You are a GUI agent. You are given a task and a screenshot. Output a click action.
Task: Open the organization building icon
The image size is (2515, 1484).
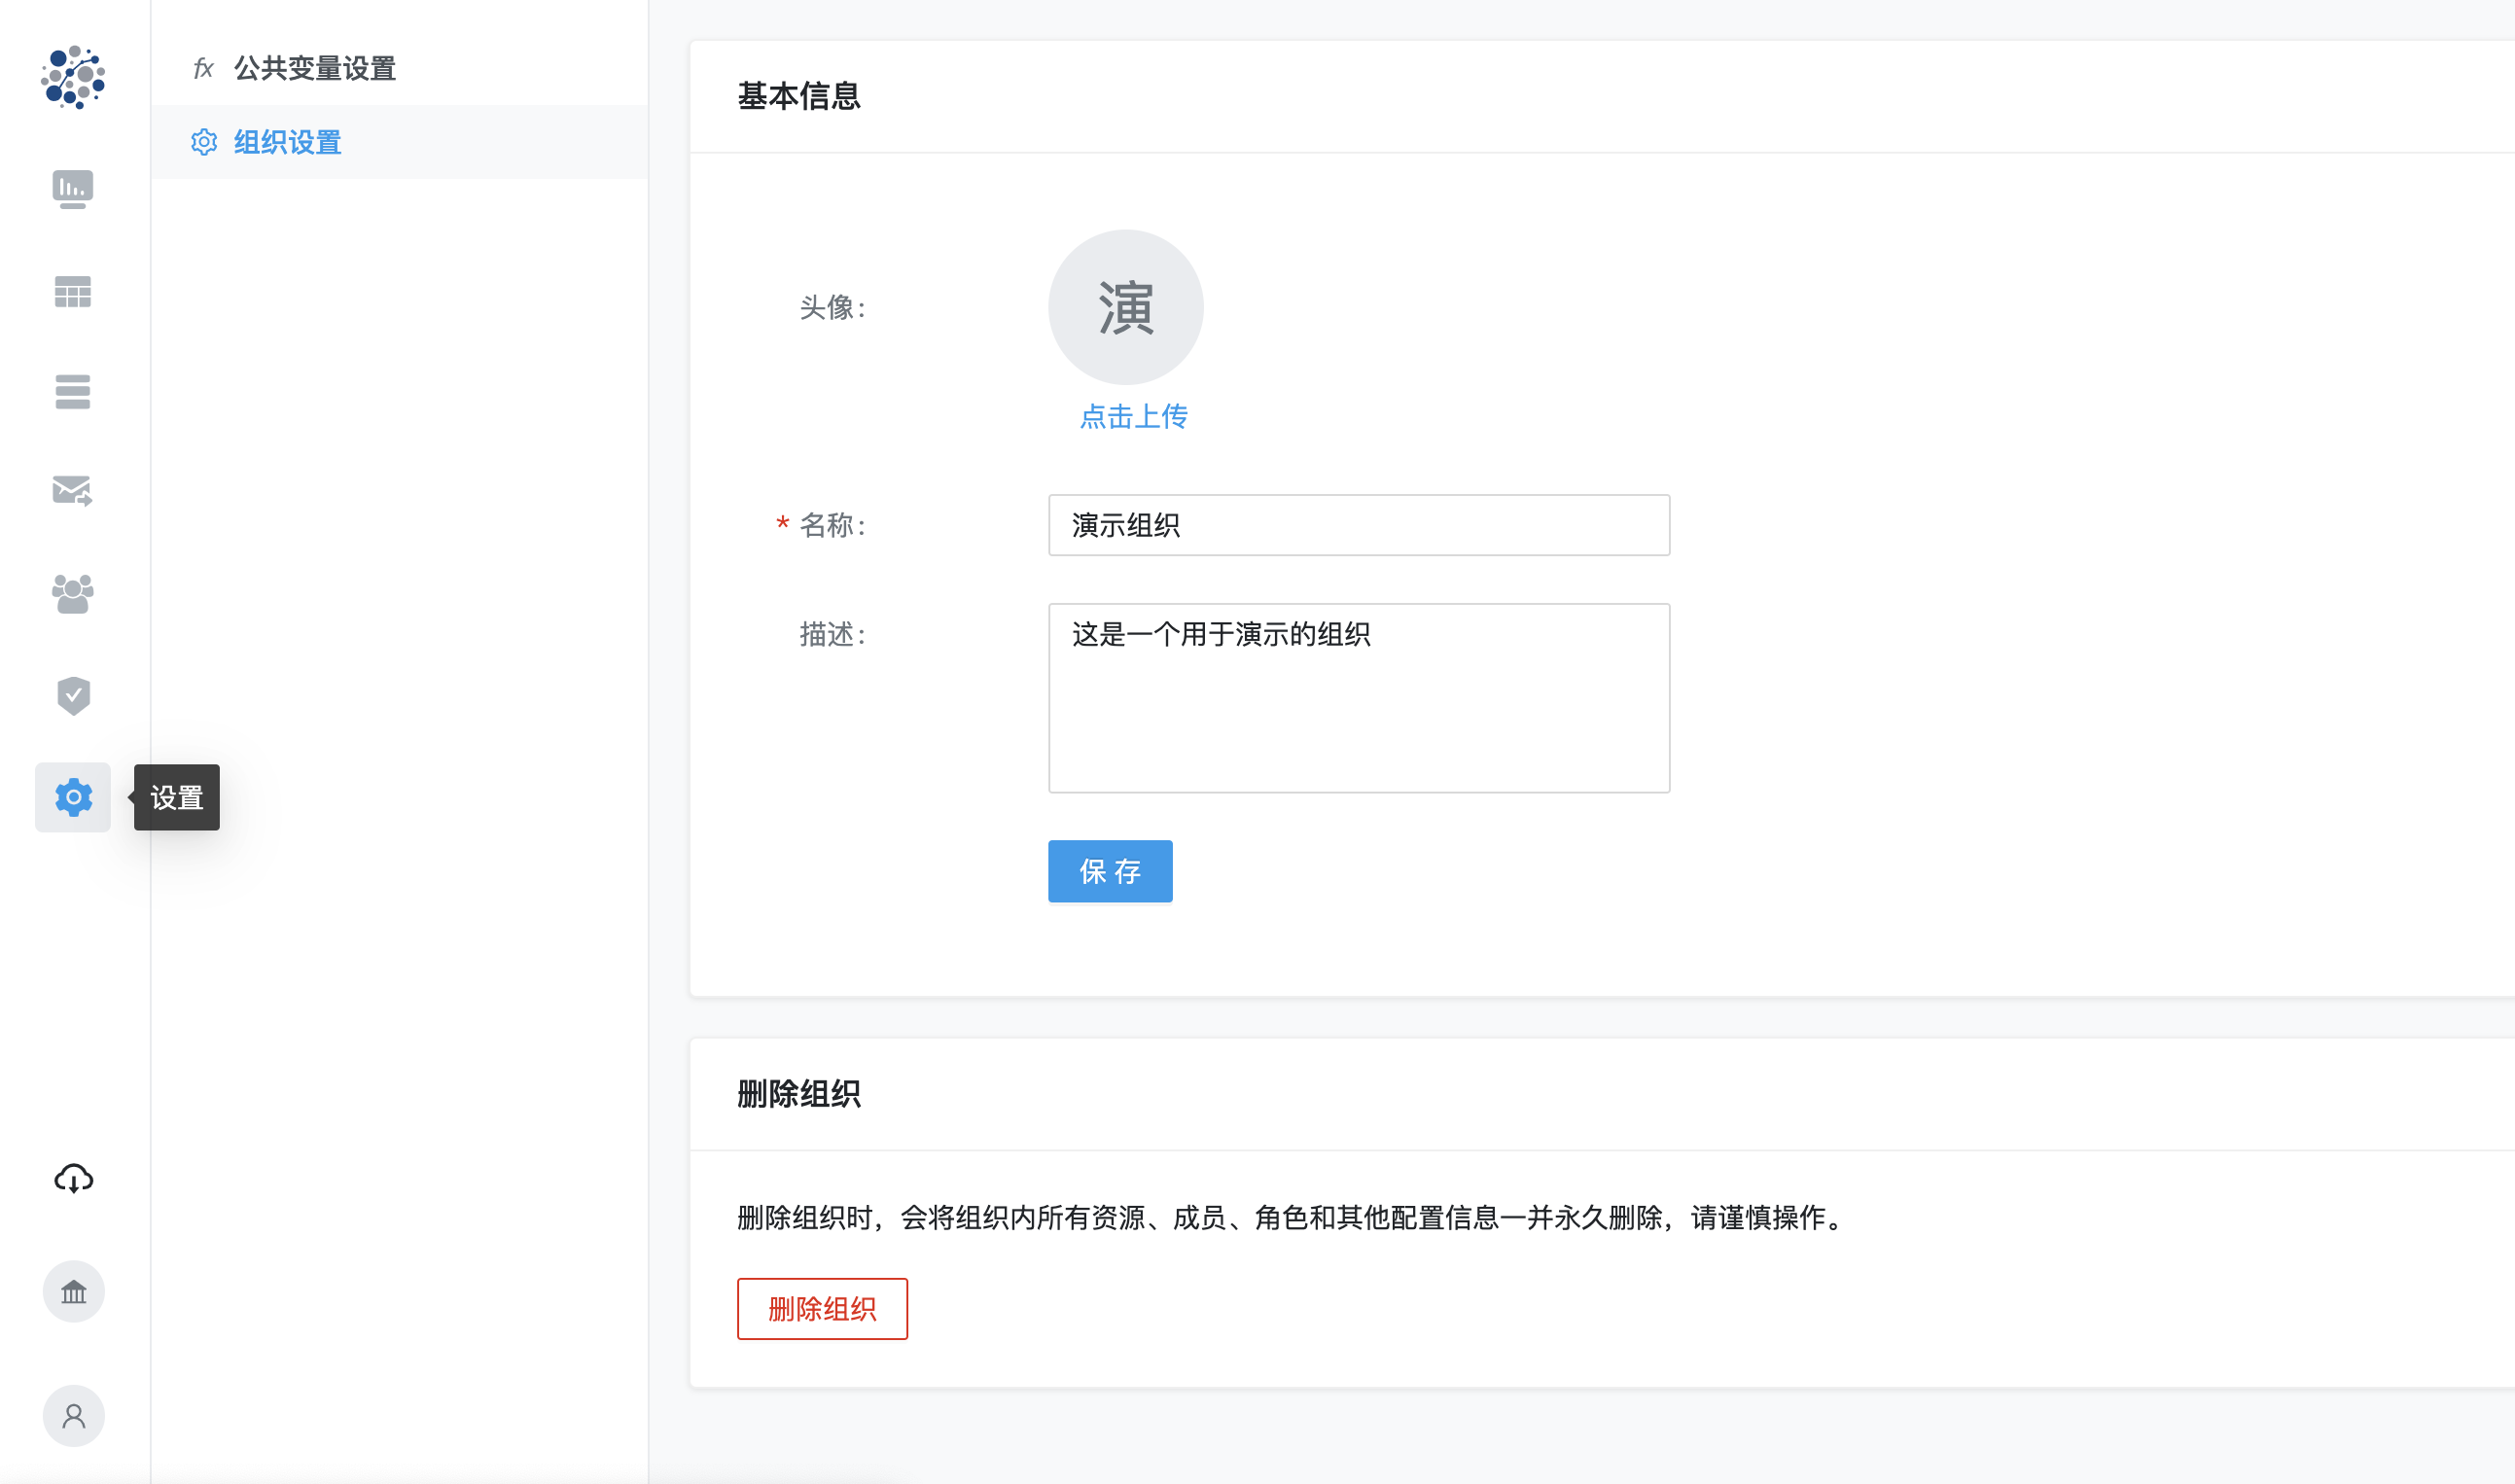pyautogui.click(x=73, y=1291)
